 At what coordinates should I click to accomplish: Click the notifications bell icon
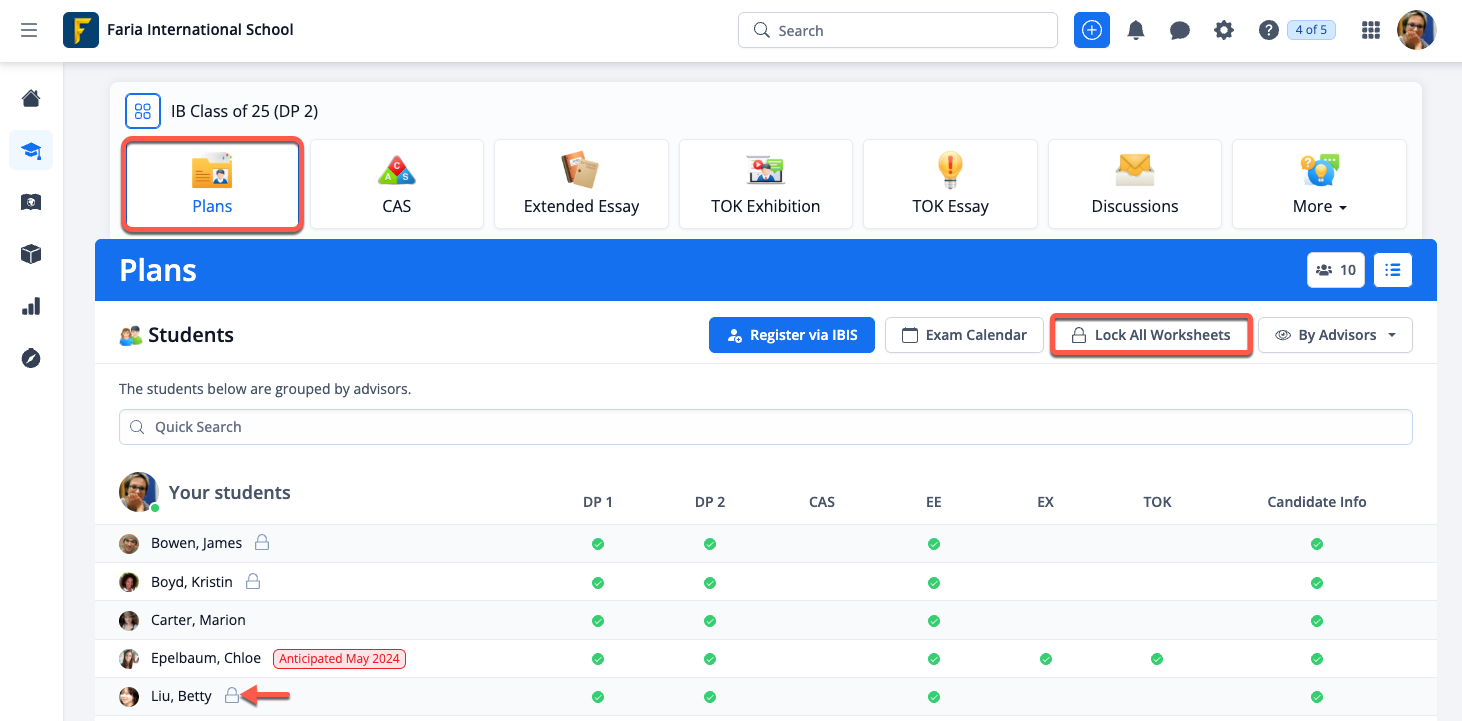click(1136, 30)
